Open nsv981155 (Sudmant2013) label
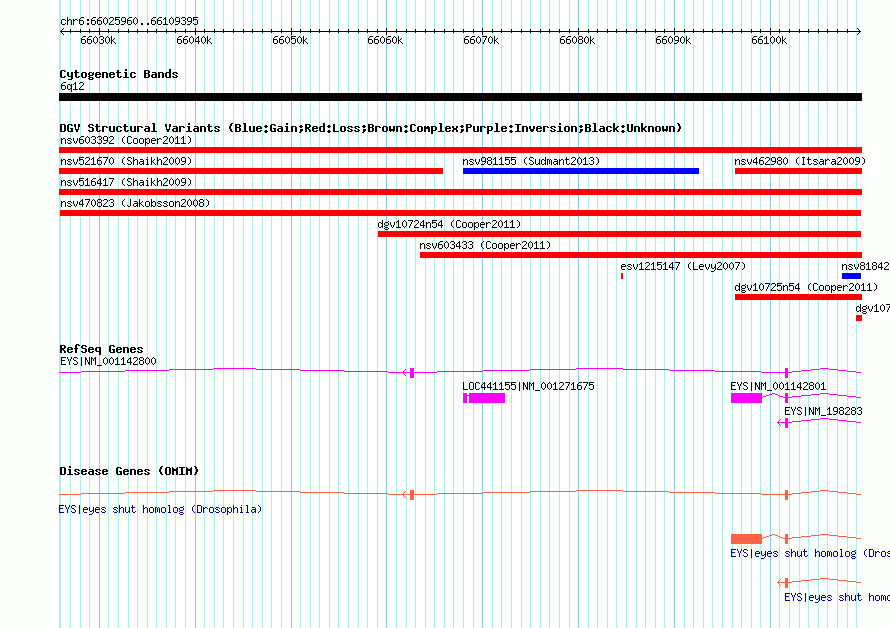Screen dimensions: 890x628 531,161
